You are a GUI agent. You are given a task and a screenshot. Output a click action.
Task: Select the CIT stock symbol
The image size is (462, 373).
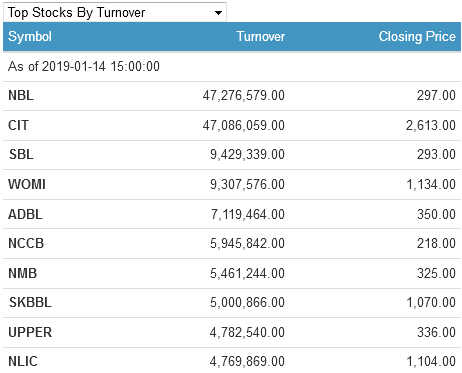coord(18,125)
